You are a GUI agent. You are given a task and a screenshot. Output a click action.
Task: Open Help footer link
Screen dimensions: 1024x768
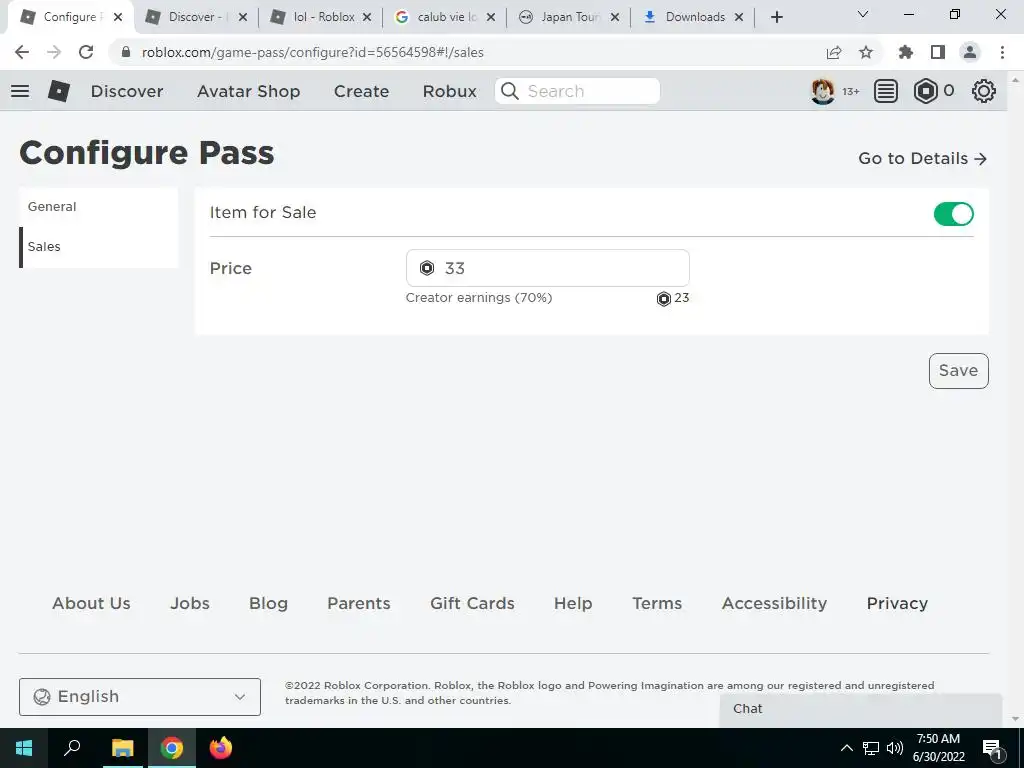[x=573, y=603]
